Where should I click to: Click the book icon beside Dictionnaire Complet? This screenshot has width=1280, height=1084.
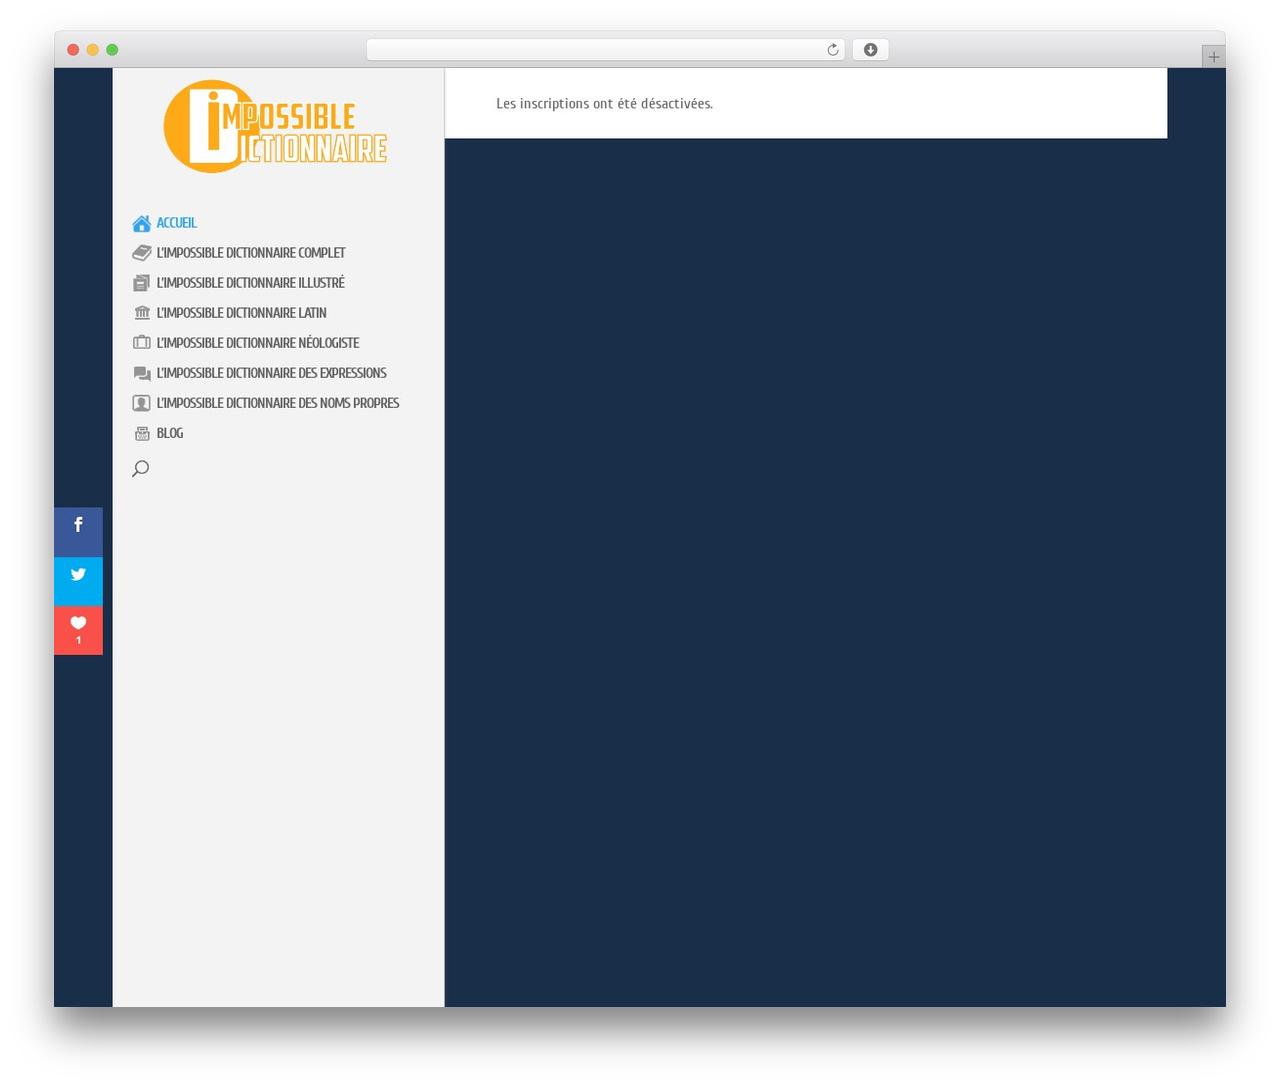pos(142,253)
